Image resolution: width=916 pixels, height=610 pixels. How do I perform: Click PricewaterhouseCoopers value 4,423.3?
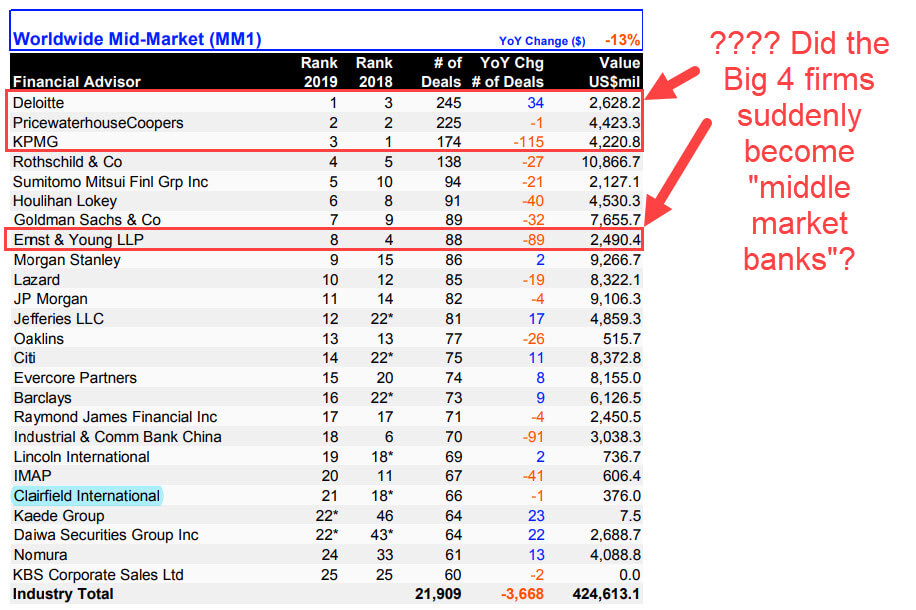click(615, 123)
